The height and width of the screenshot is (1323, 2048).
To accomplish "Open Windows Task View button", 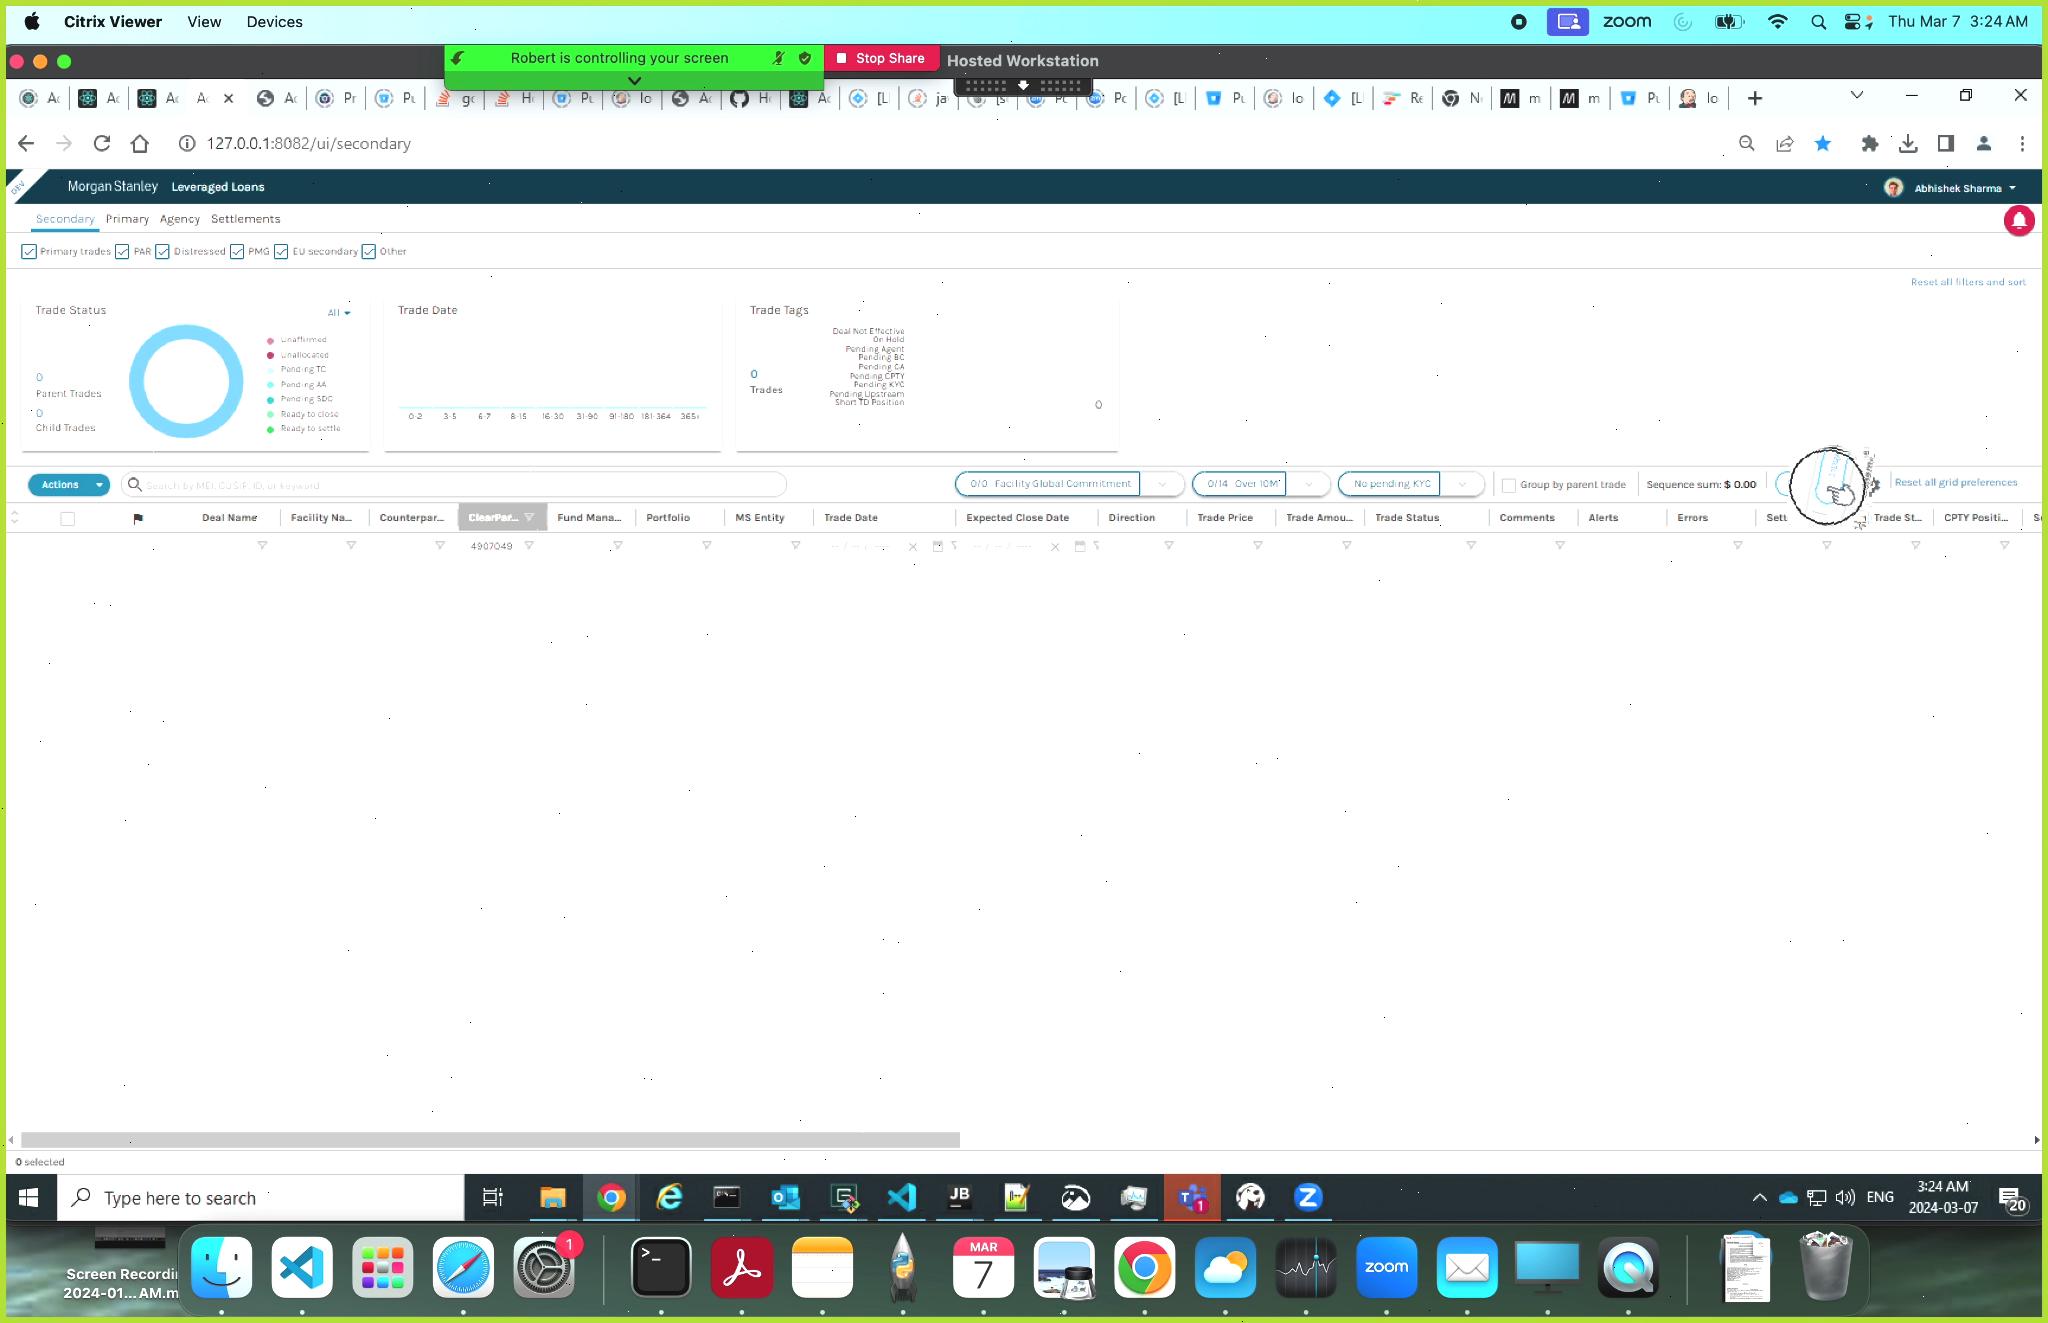I will click(493, 1197).
